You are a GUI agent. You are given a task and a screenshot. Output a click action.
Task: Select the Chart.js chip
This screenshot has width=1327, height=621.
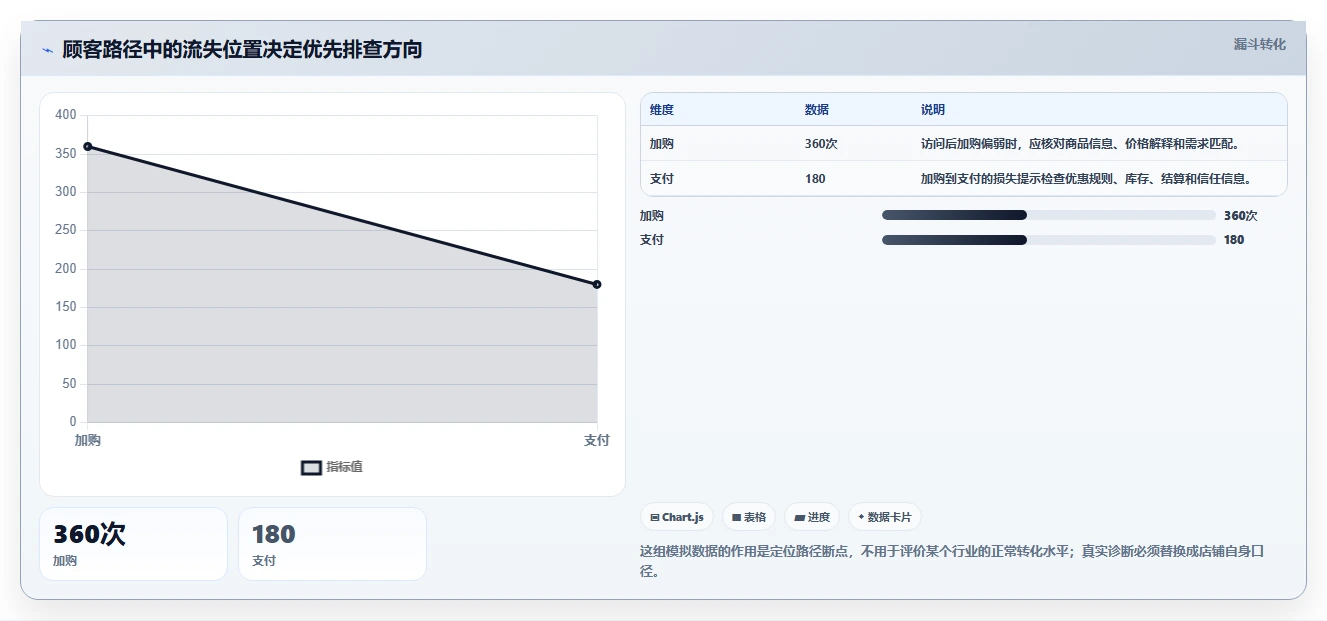point(677,517)
